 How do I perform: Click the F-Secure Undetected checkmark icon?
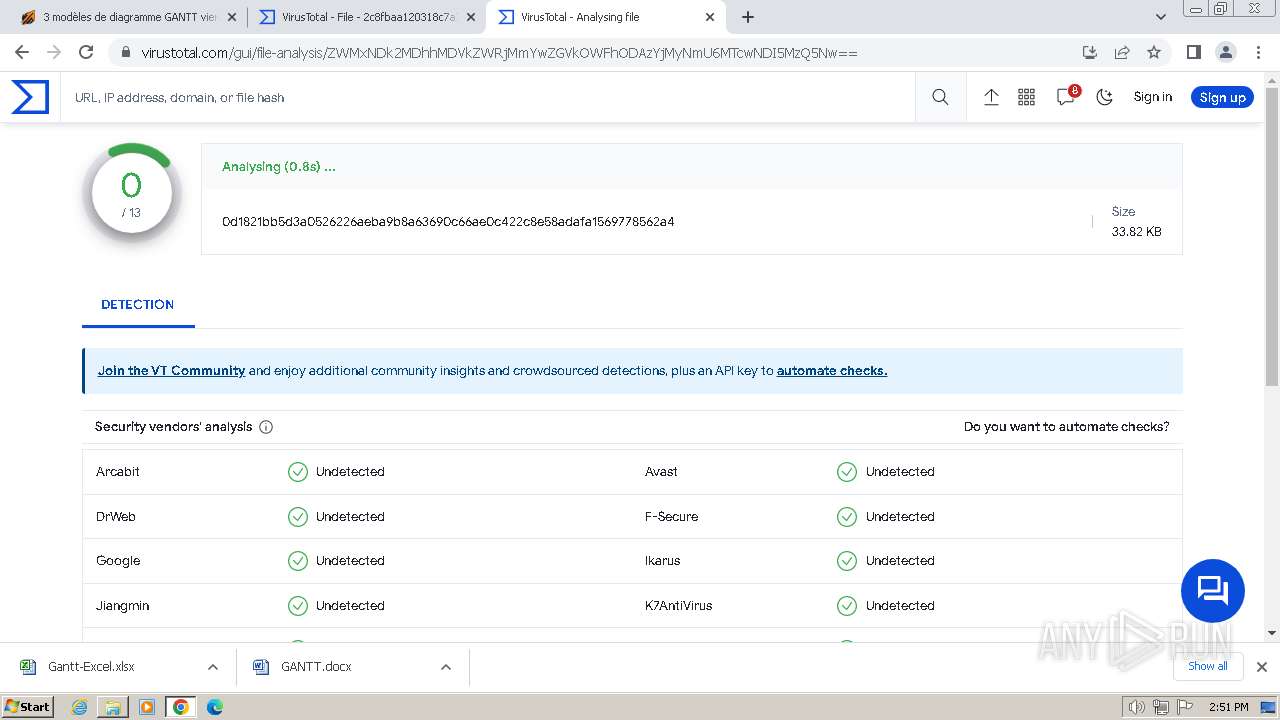[x=847, y=517]
